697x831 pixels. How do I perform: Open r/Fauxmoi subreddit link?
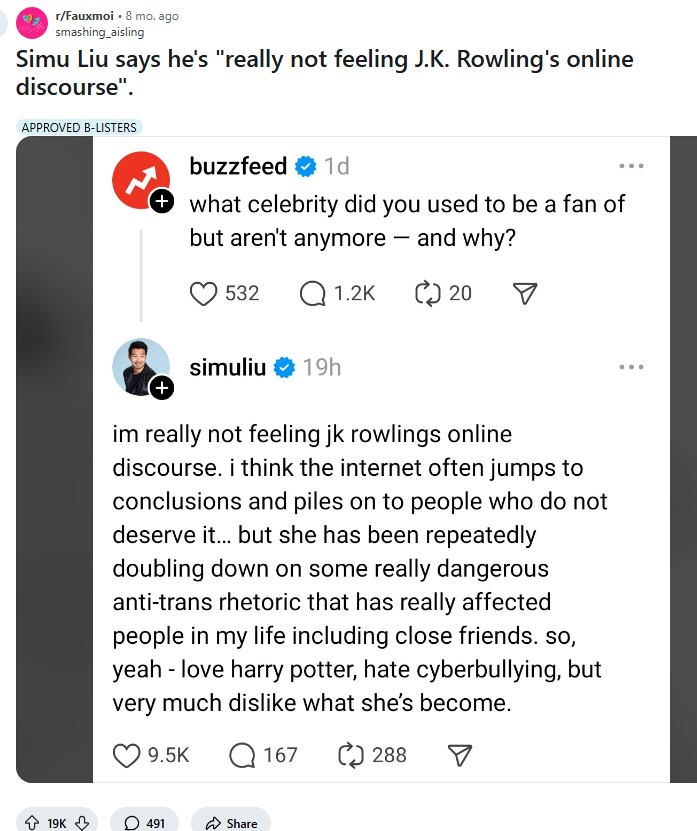click(x=85, y=16)
